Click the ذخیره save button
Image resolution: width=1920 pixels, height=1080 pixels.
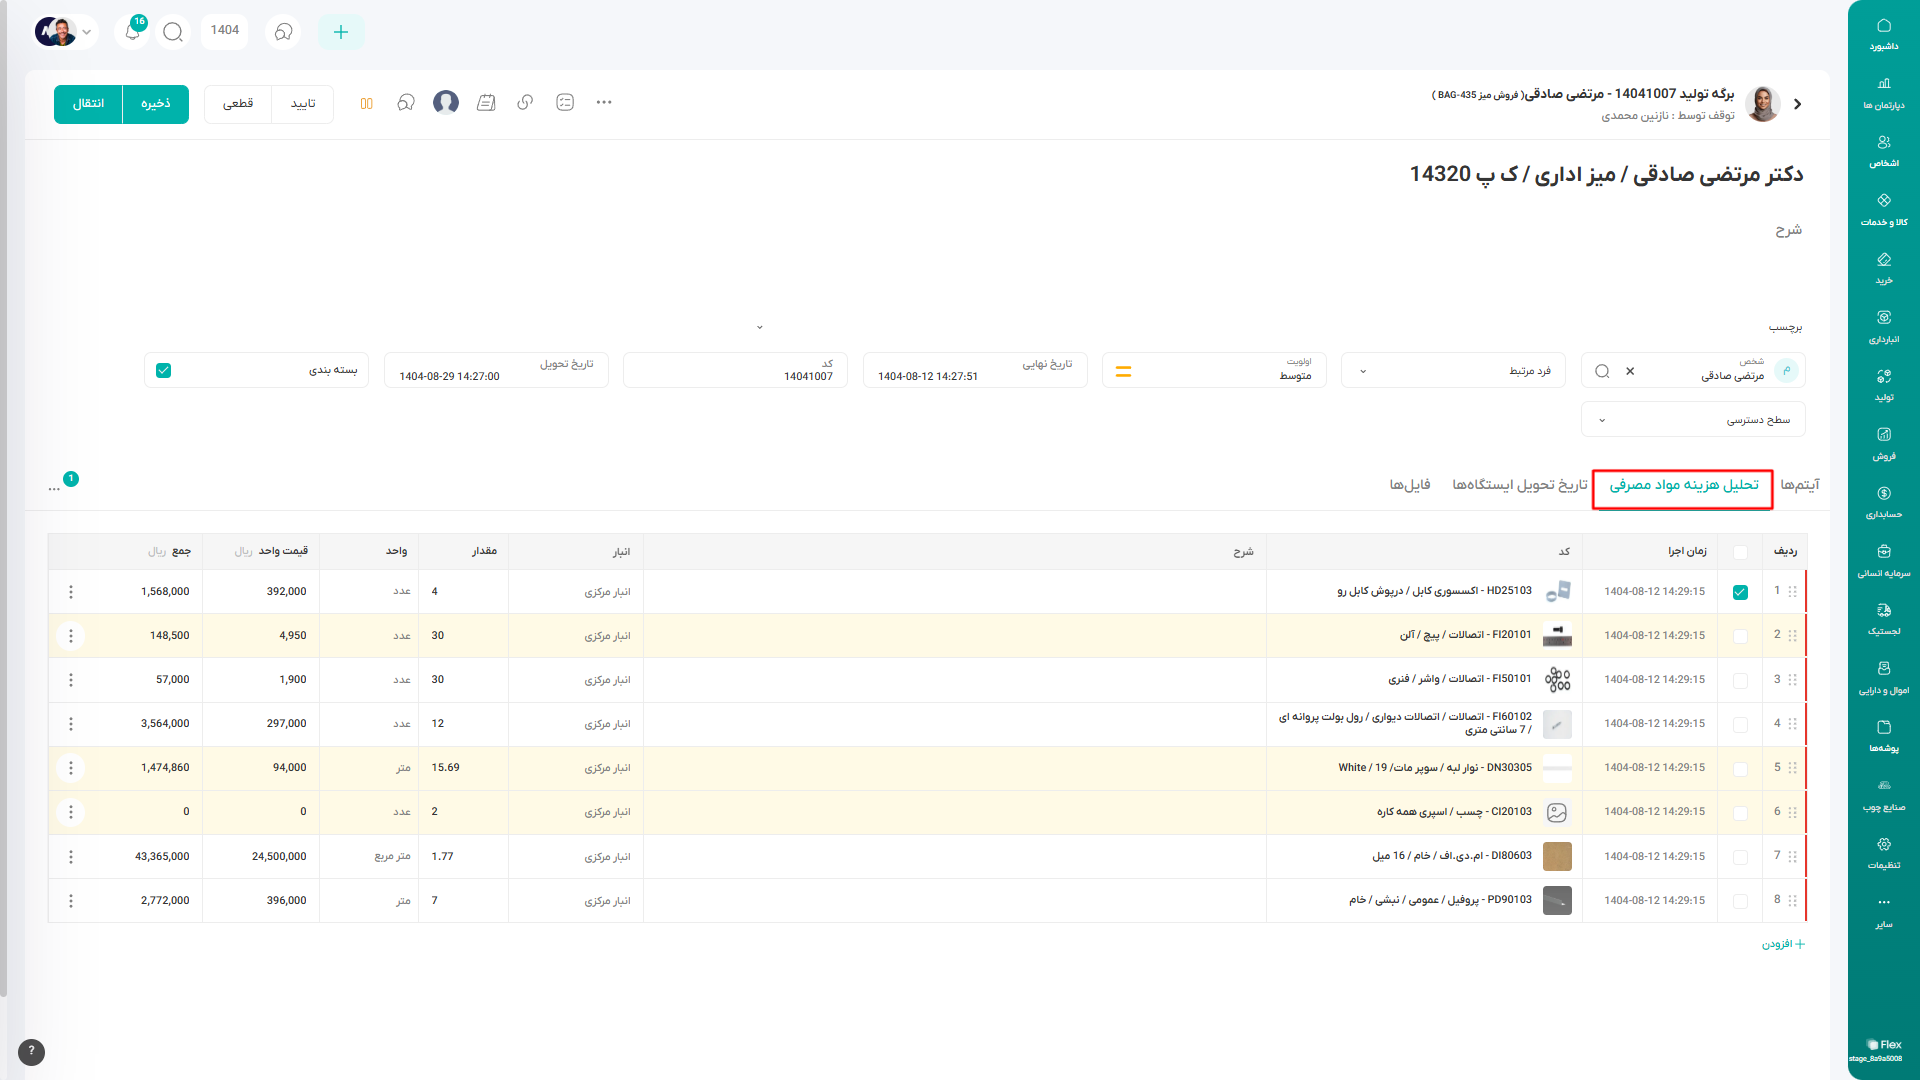click(156, 104)
